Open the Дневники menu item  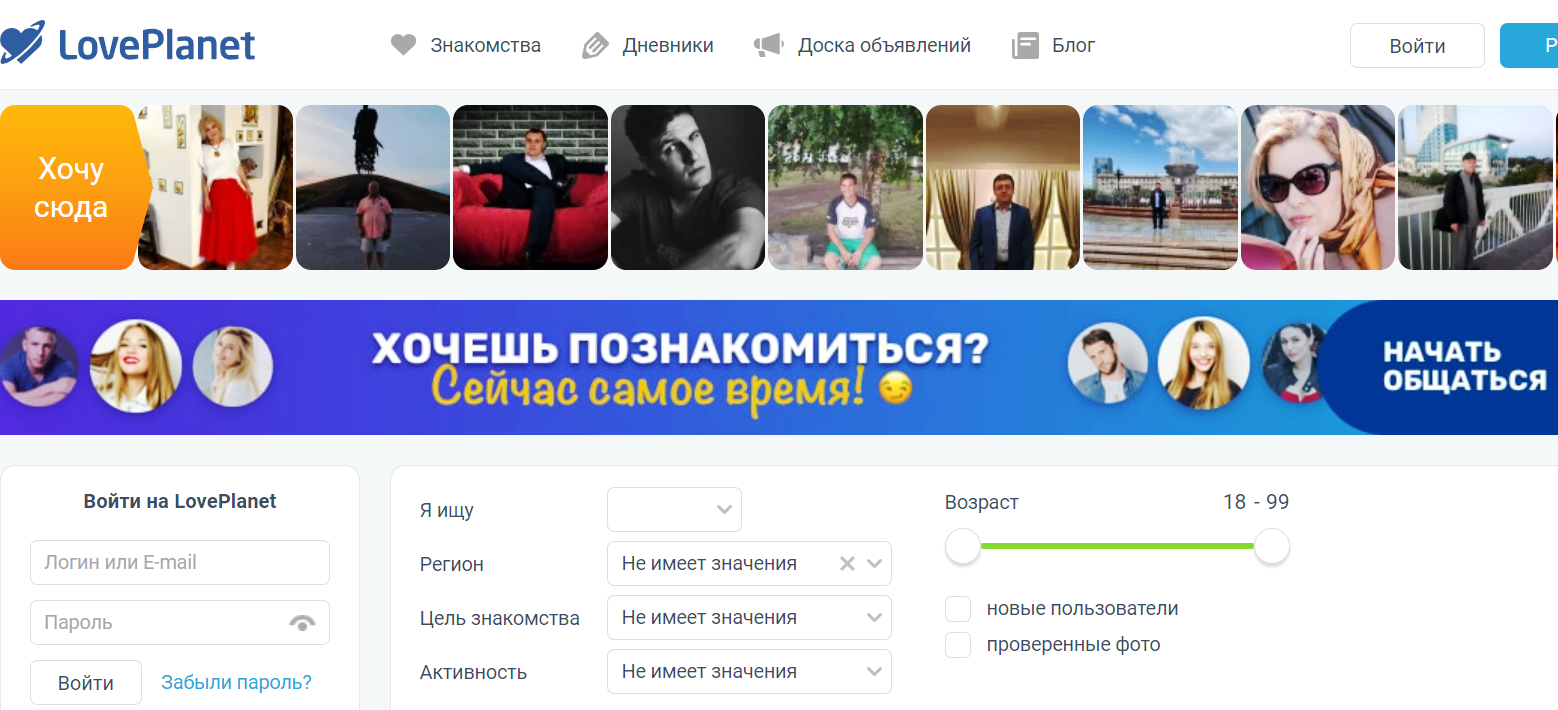point(668,45)
